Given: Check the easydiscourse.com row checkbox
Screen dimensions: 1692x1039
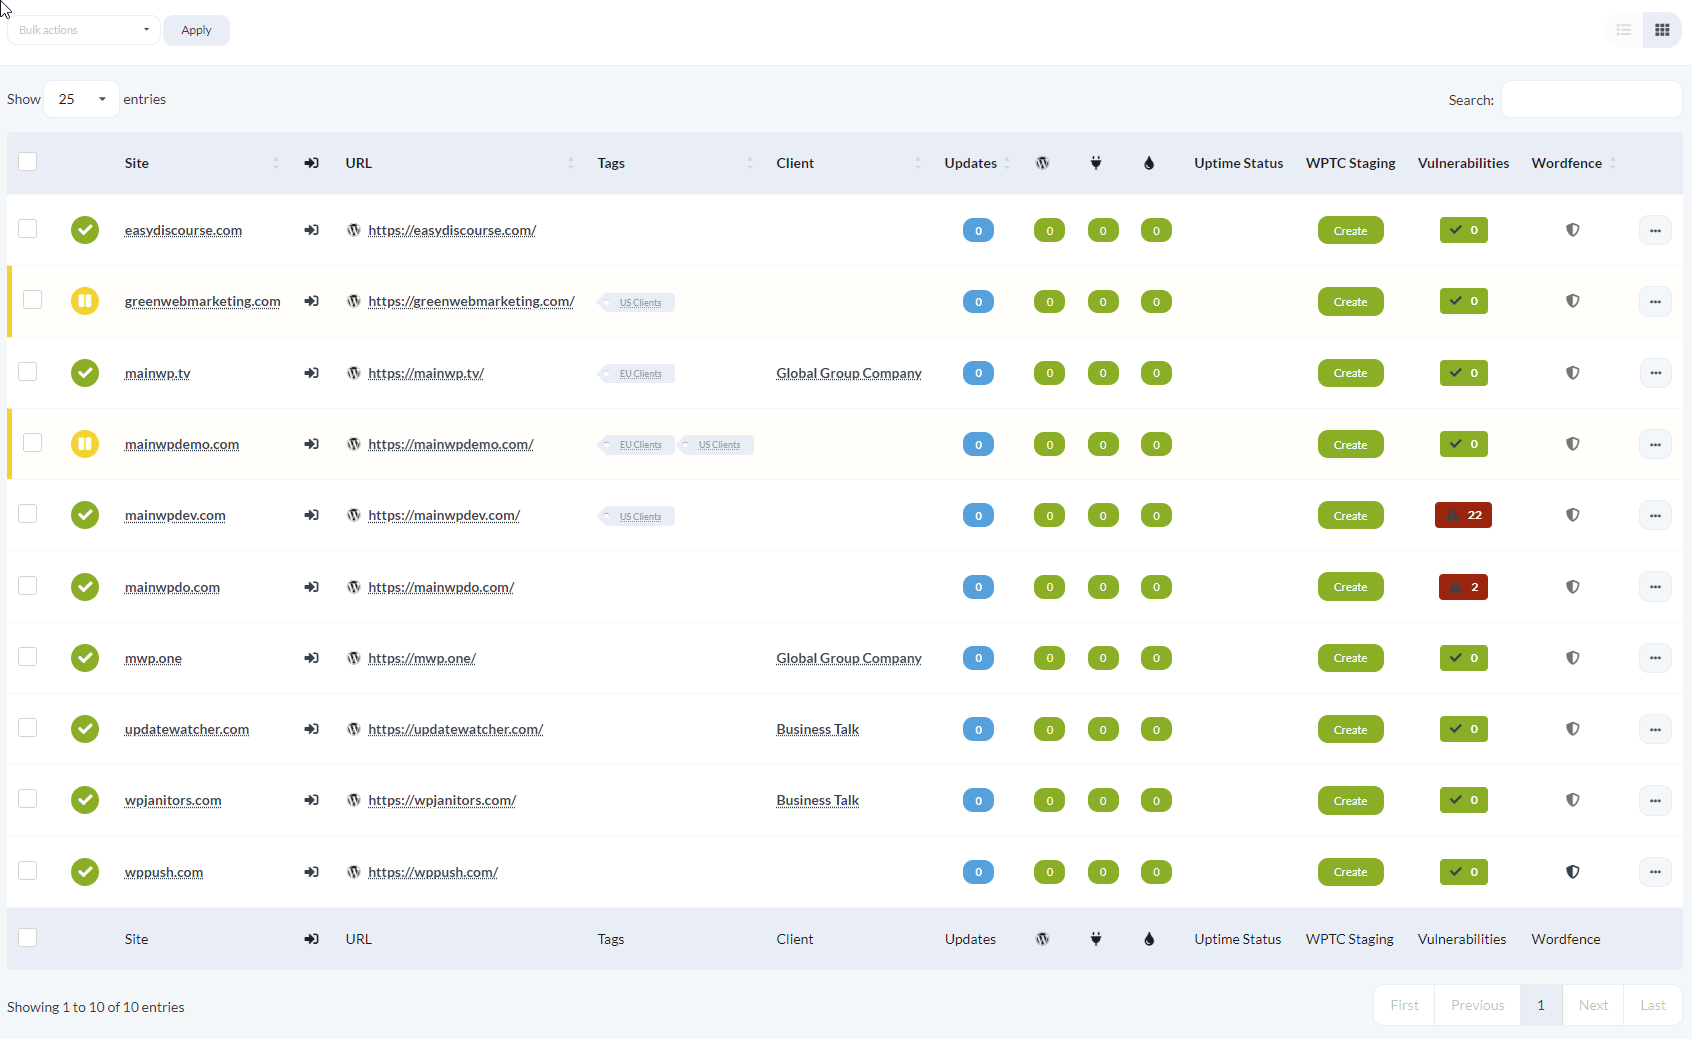Looking at the screenshot, I should pos(28,229).
